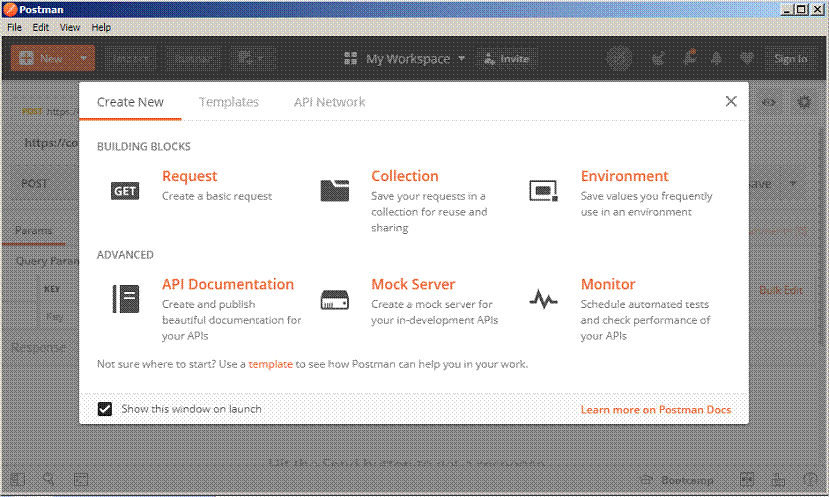Image resolution: width=829 pixels, height=497 pixels.
Task: Click the sync status icon in header
Action: (620, 58)
